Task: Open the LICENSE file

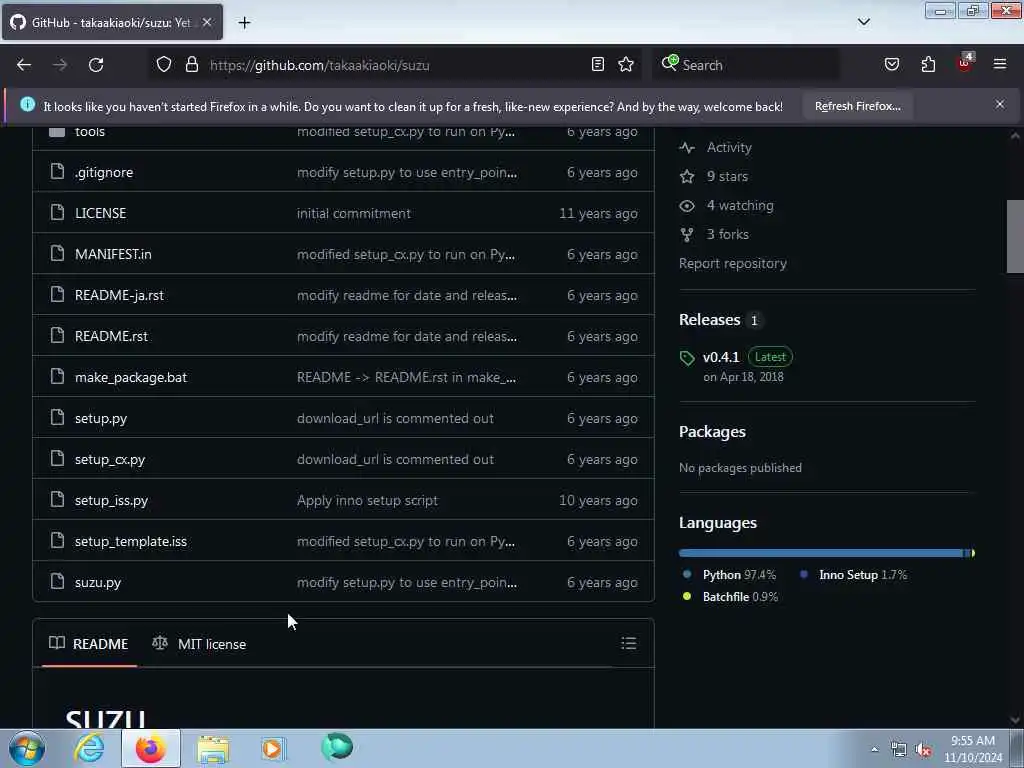Action: [101, 214]
